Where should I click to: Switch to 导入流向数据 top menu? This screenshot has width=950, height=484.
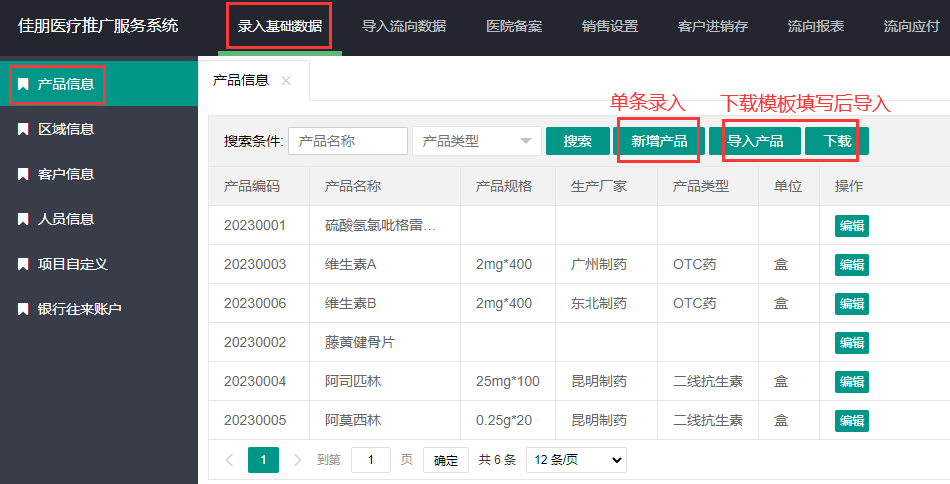click(x=404, y=26)
